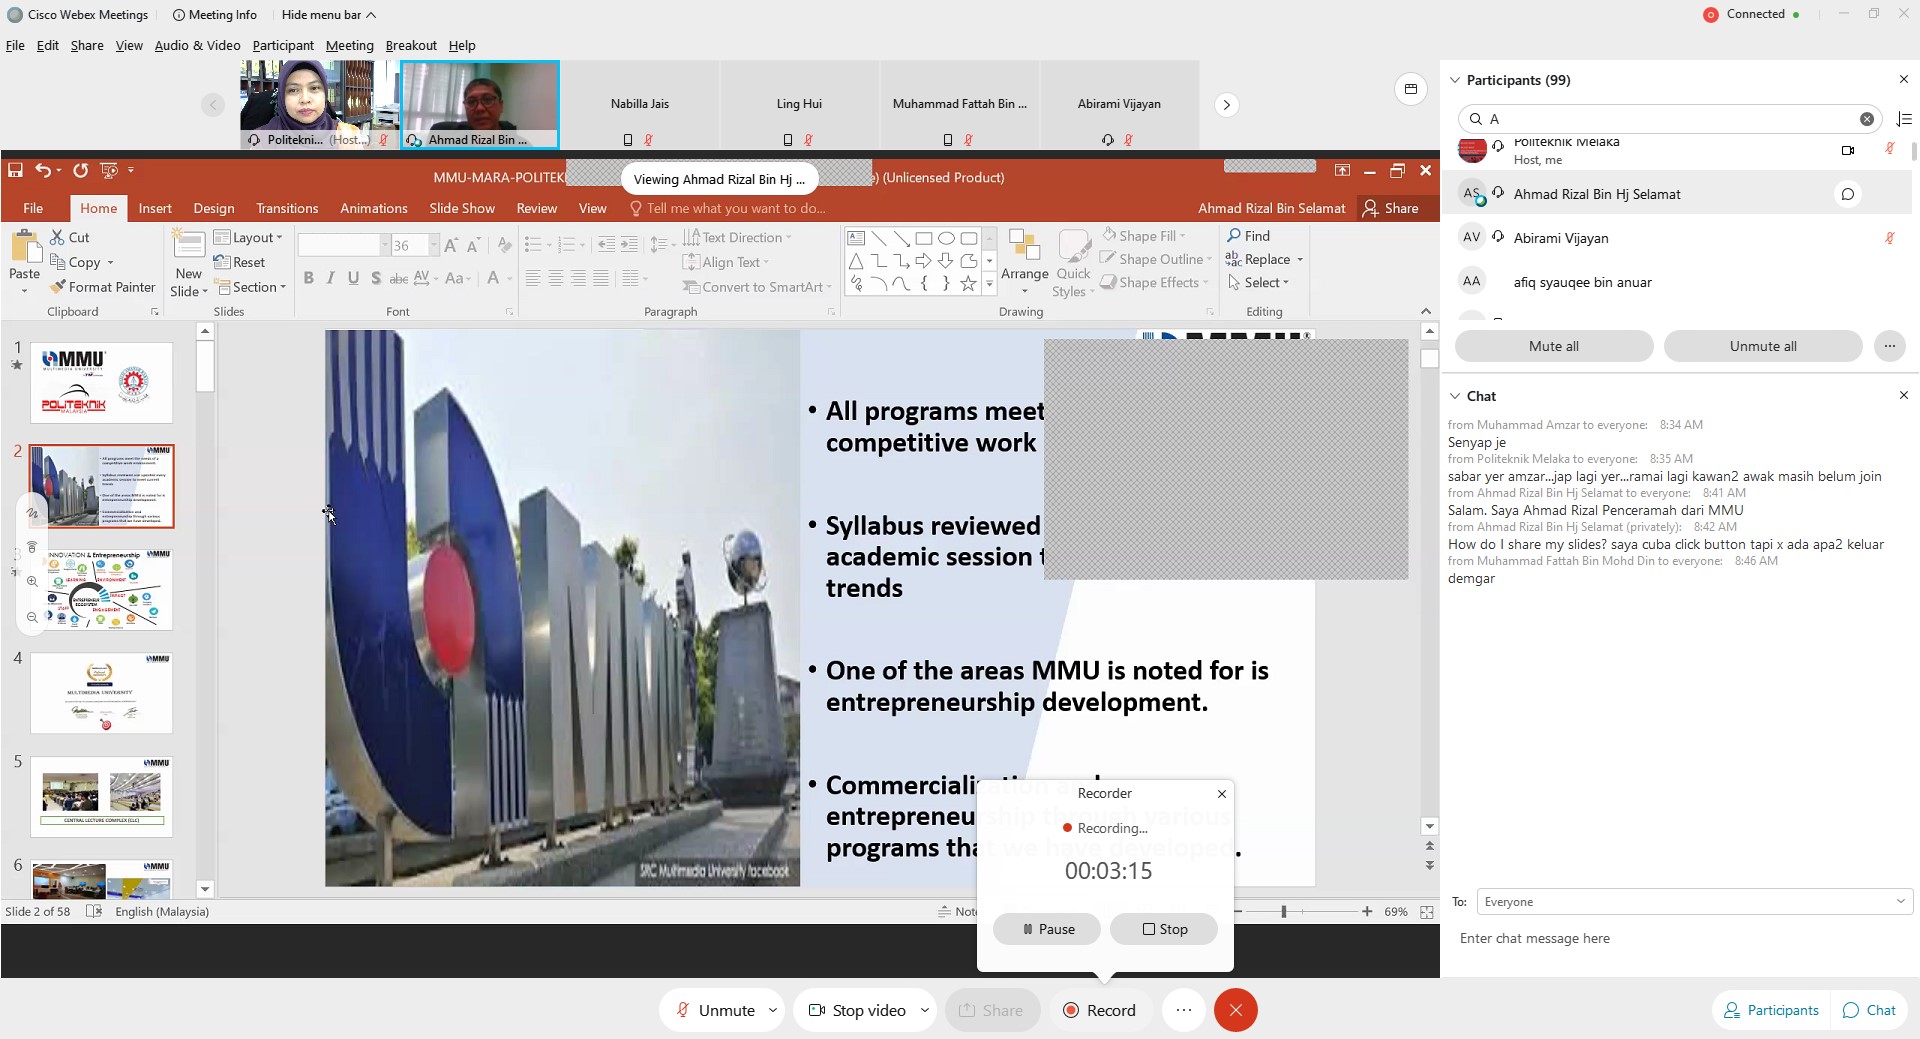The height and width of the screenshot is (1039, 1920).
Task: Open the font size 36 dropdown
Action: (434, 245)
